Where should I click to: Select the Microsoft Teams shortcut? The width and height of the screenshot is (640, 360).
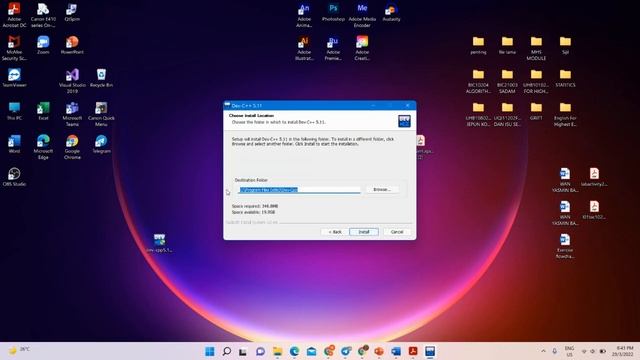pyautogui.click(x=72, y=113)
